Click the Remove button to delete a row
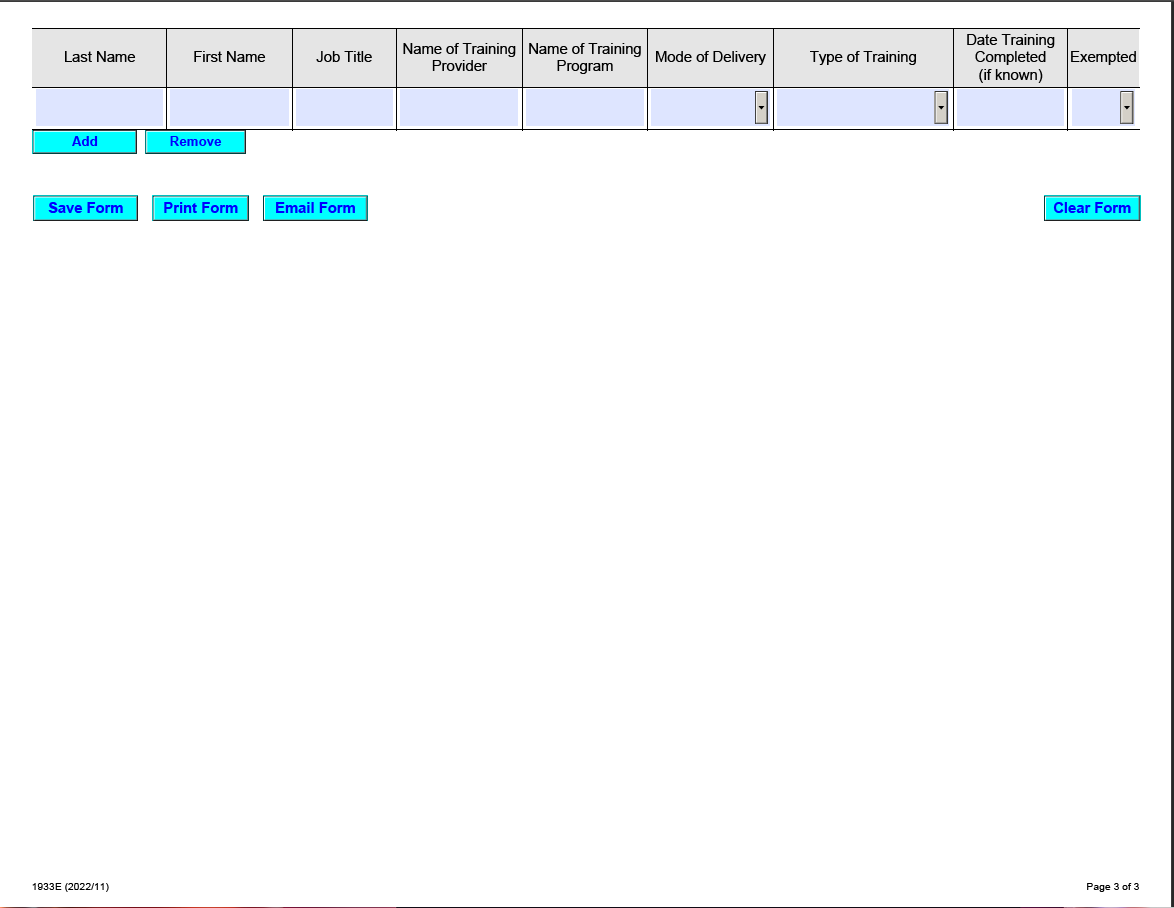 (x=195, y=142)
